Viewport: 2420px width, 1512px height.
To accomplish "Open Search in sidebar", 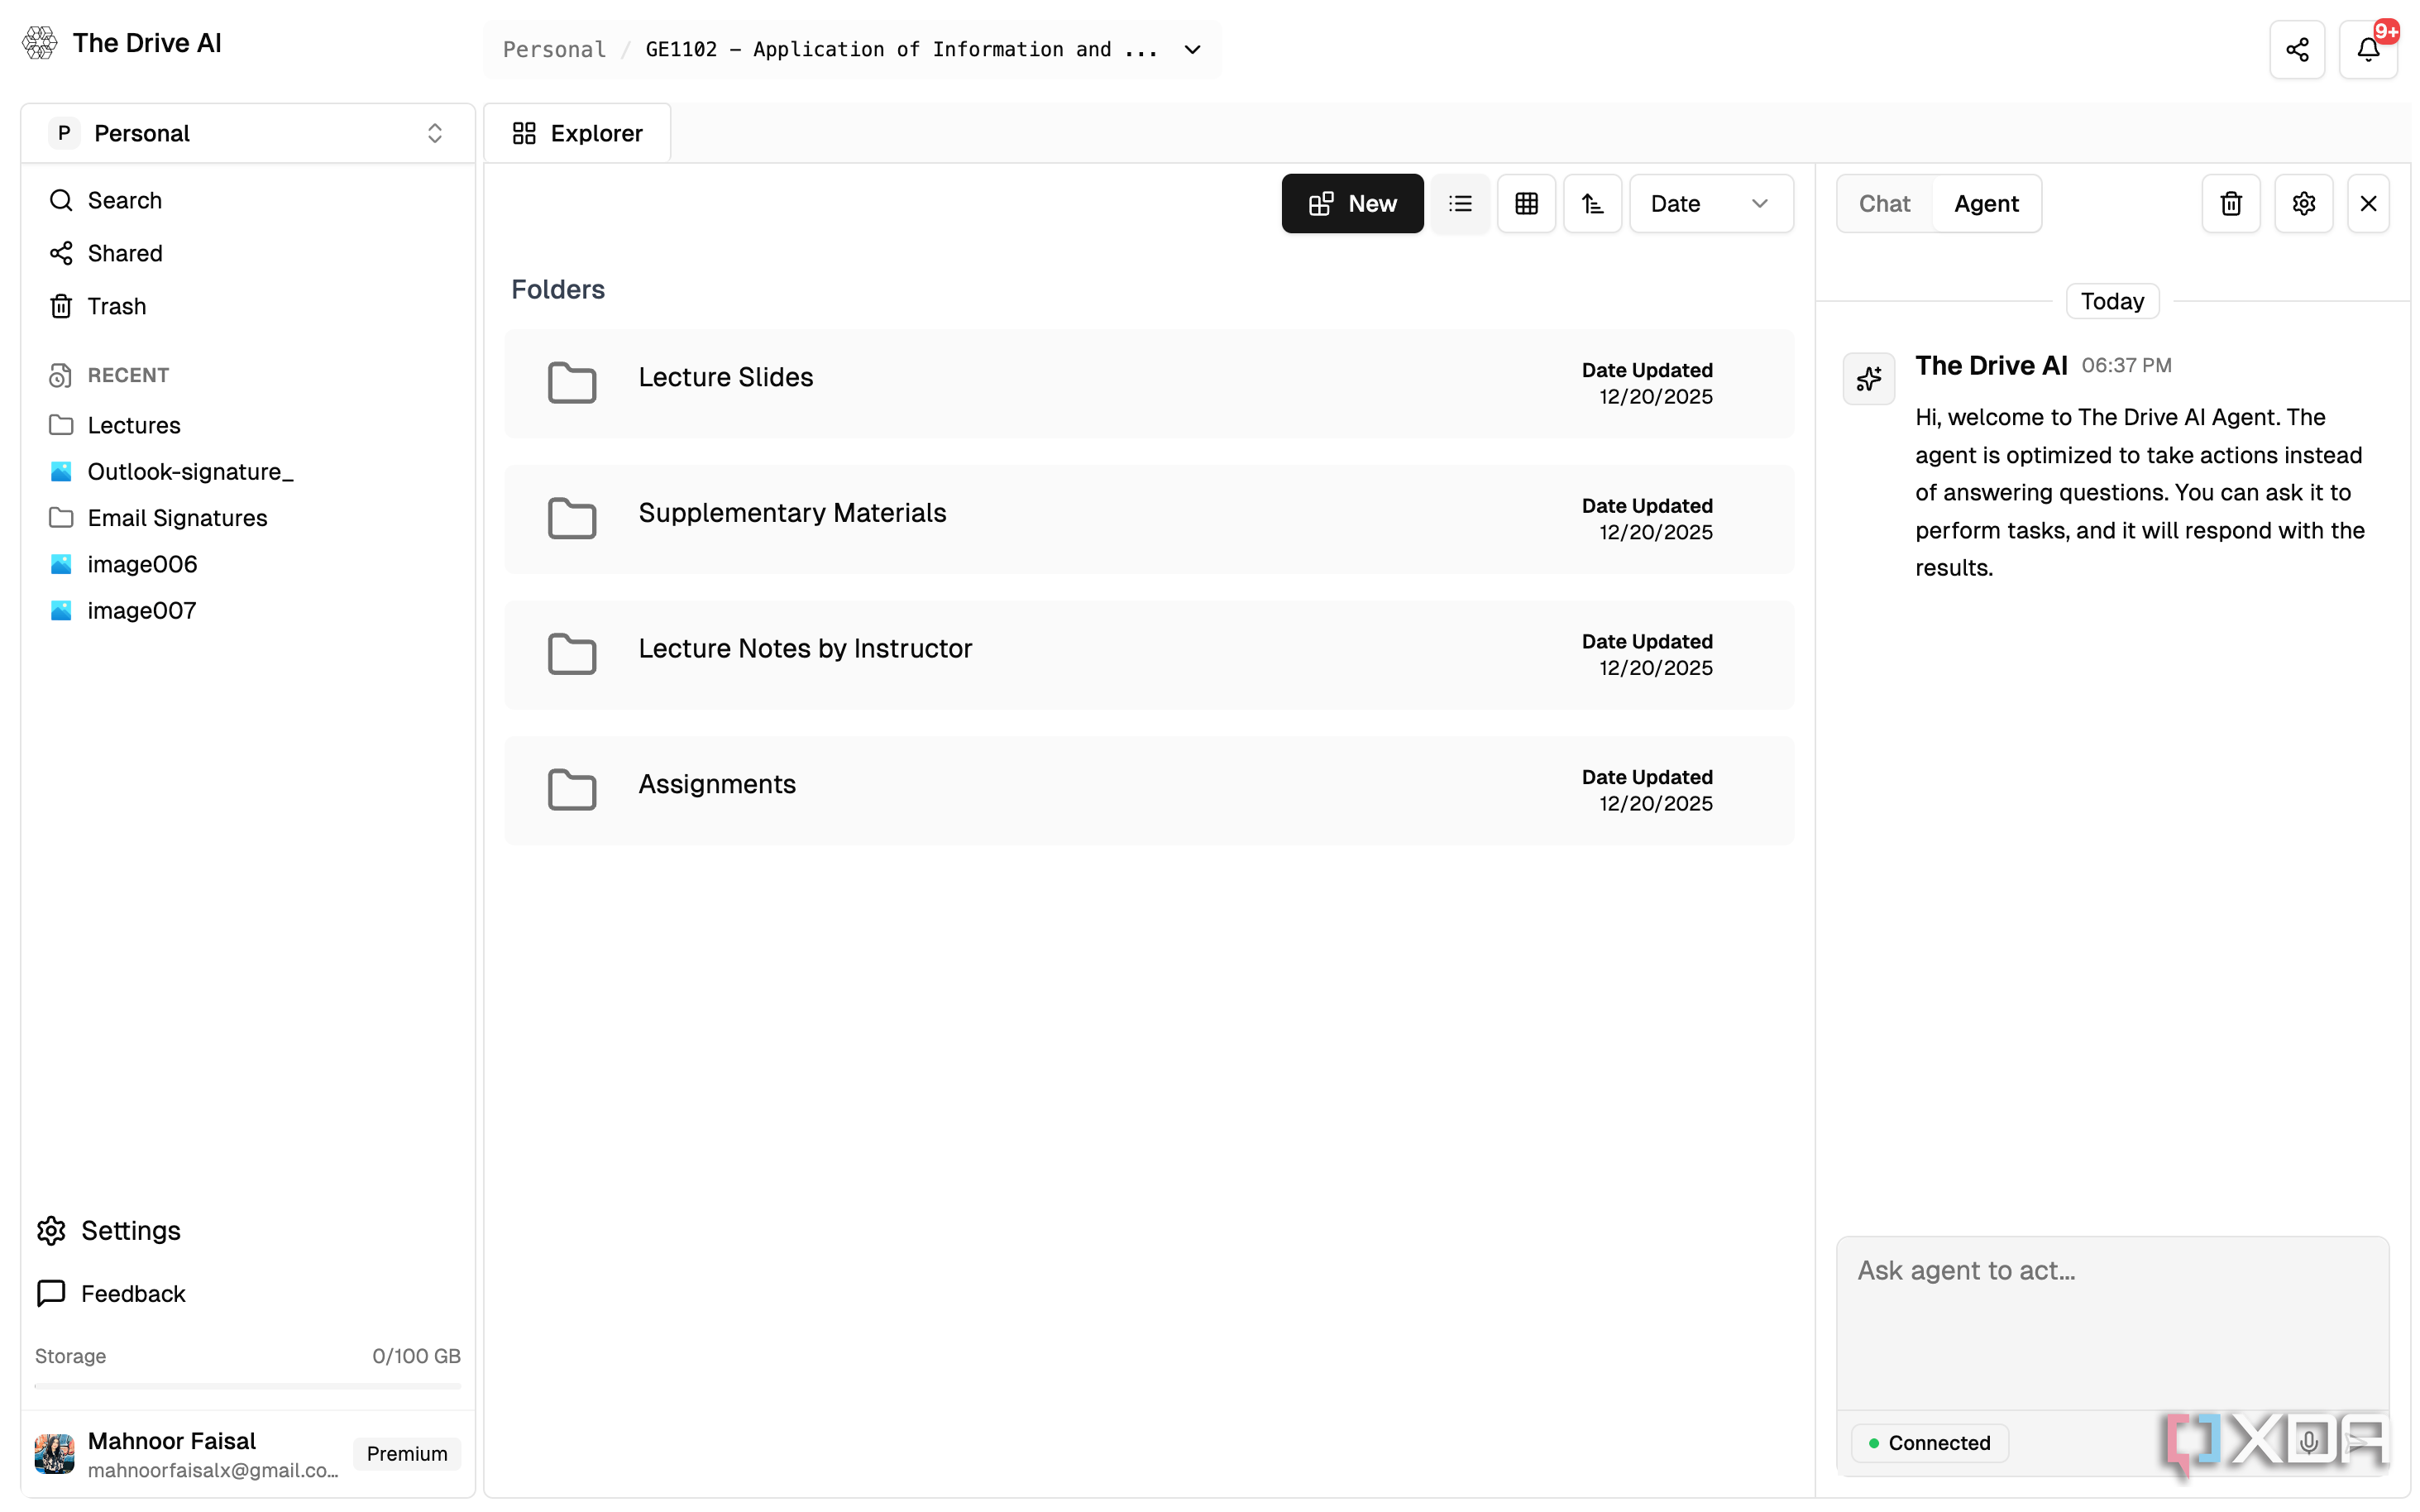I will [x=105, y=200].
